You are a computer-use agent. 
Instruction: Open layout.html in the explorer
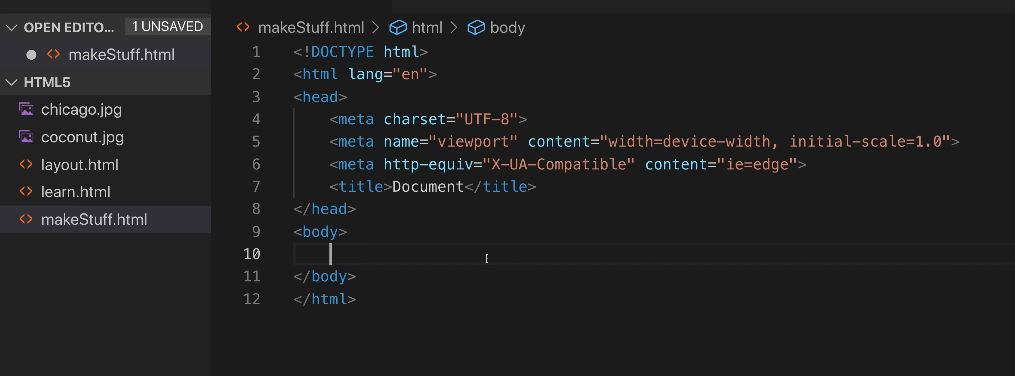(x=80, y=164)
